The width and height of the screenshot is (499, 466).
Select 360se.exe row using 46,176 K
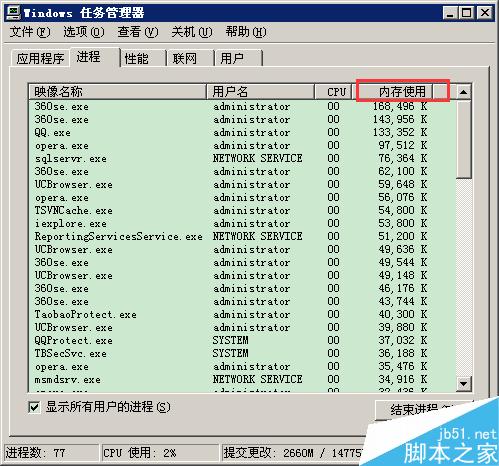(x=242, y=288)
